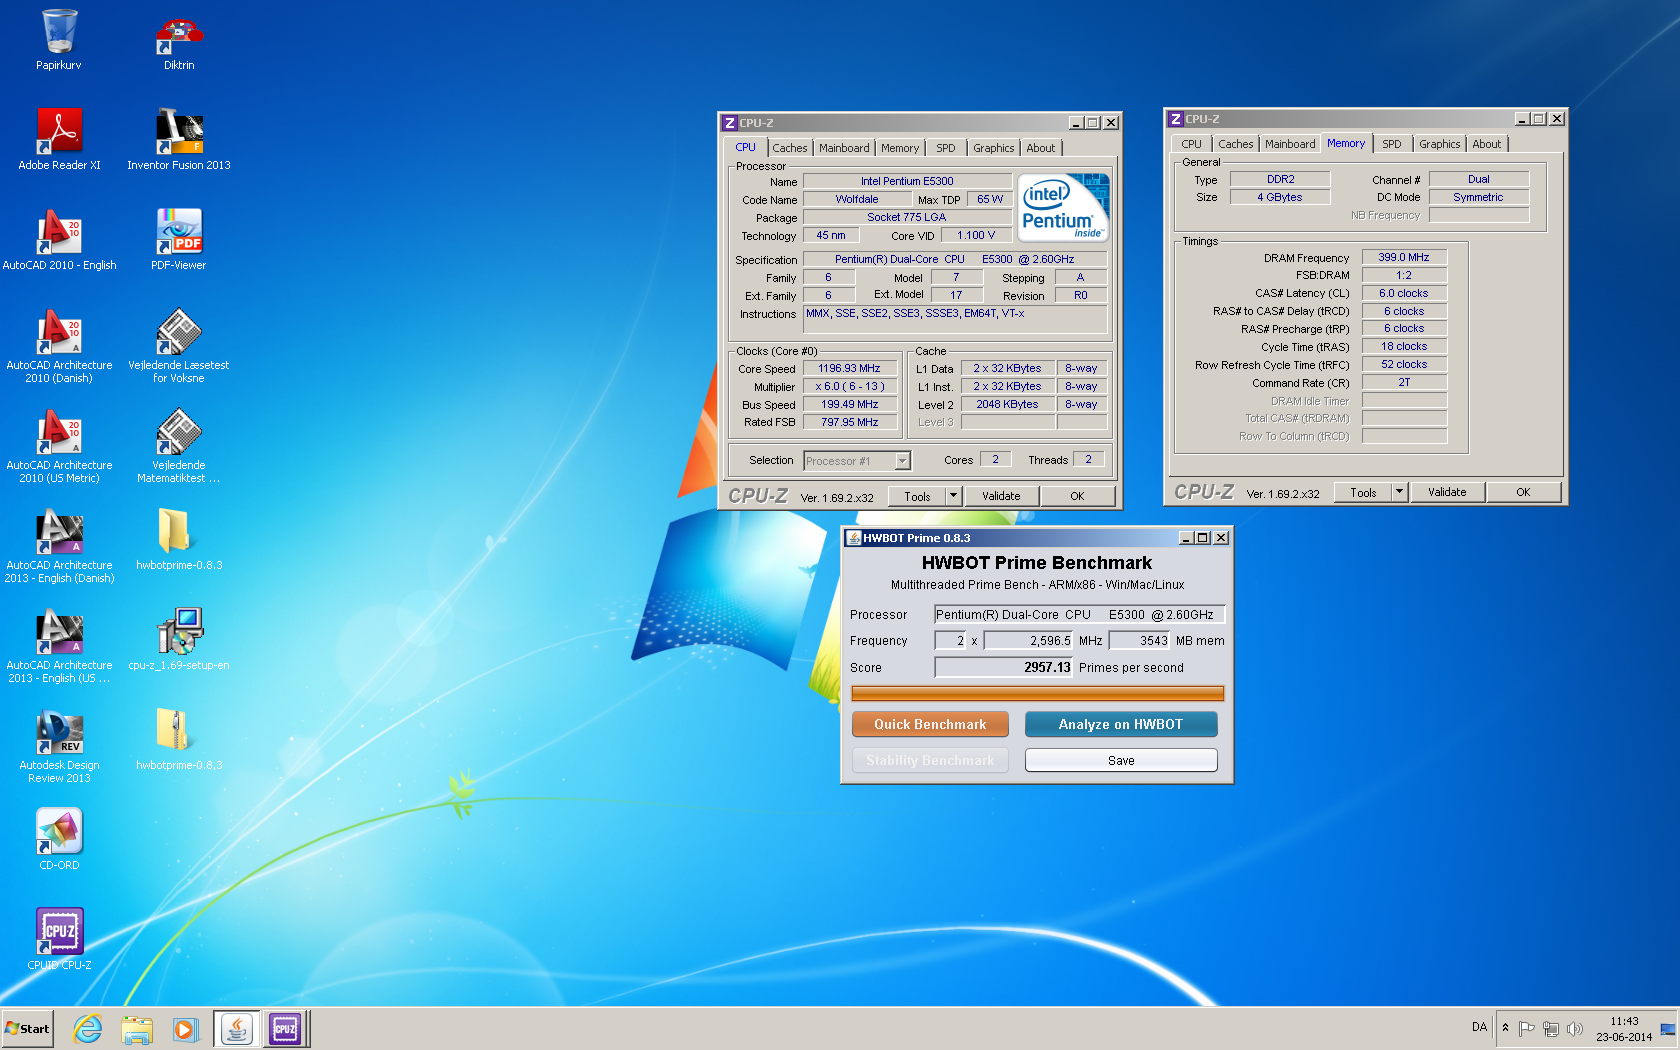Open Graphics tab in right CPU-Z window
Image resolution: width=1680 pixels, height=1050 pixels.
click(x=1440, y=144)
